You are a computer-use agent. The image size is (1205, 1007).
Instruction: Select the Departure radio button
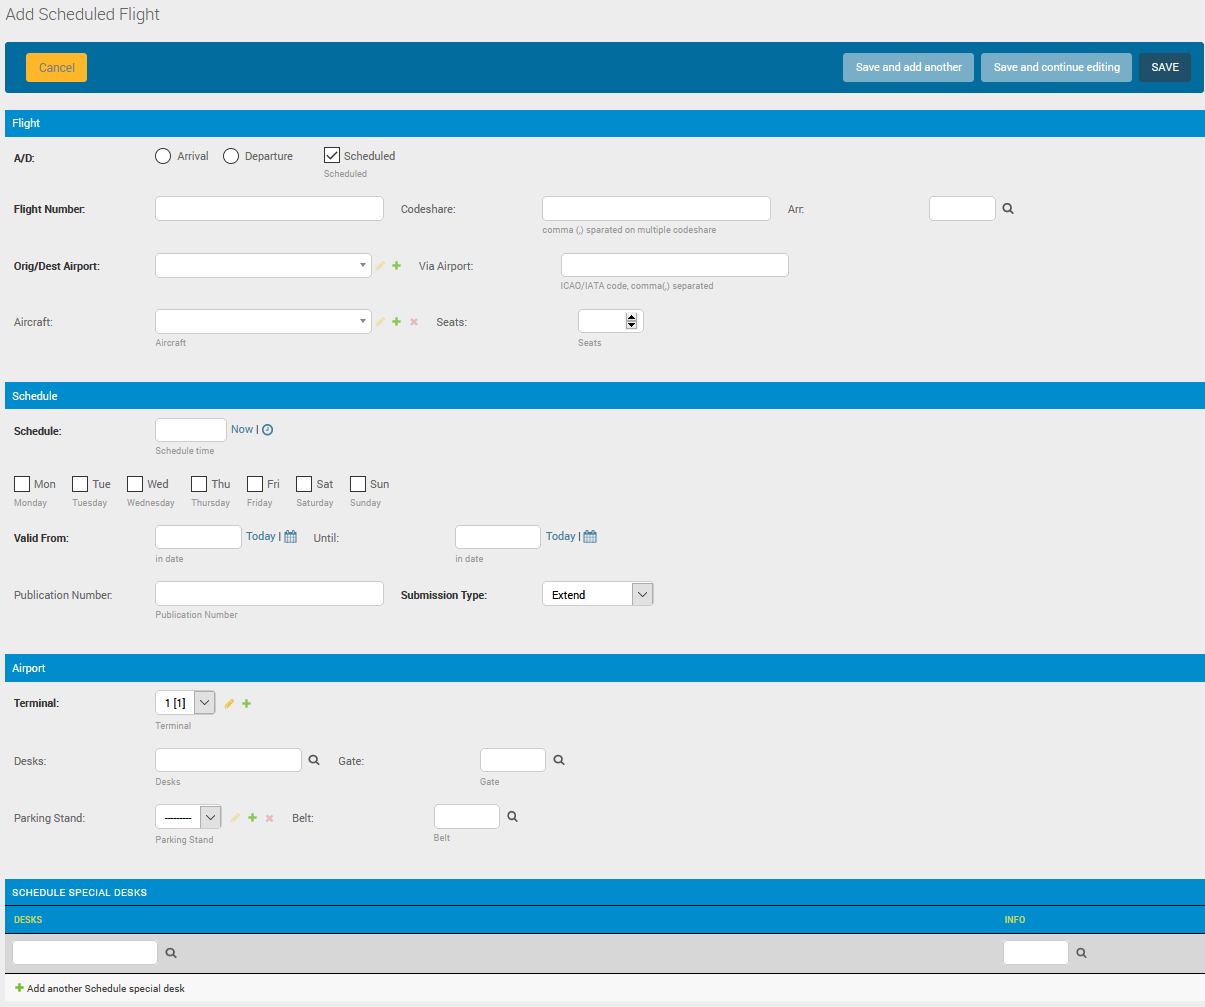point(231,156)
